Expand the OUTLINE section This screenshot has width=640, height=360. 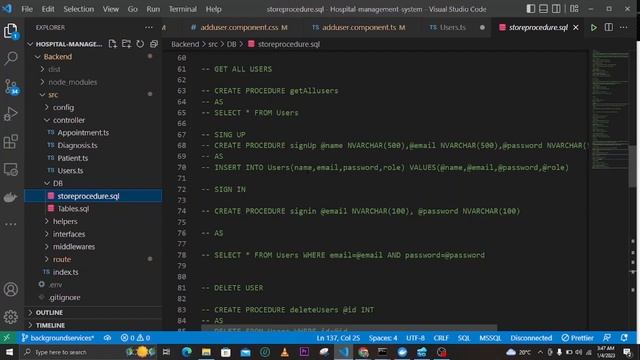coord(49,312)
